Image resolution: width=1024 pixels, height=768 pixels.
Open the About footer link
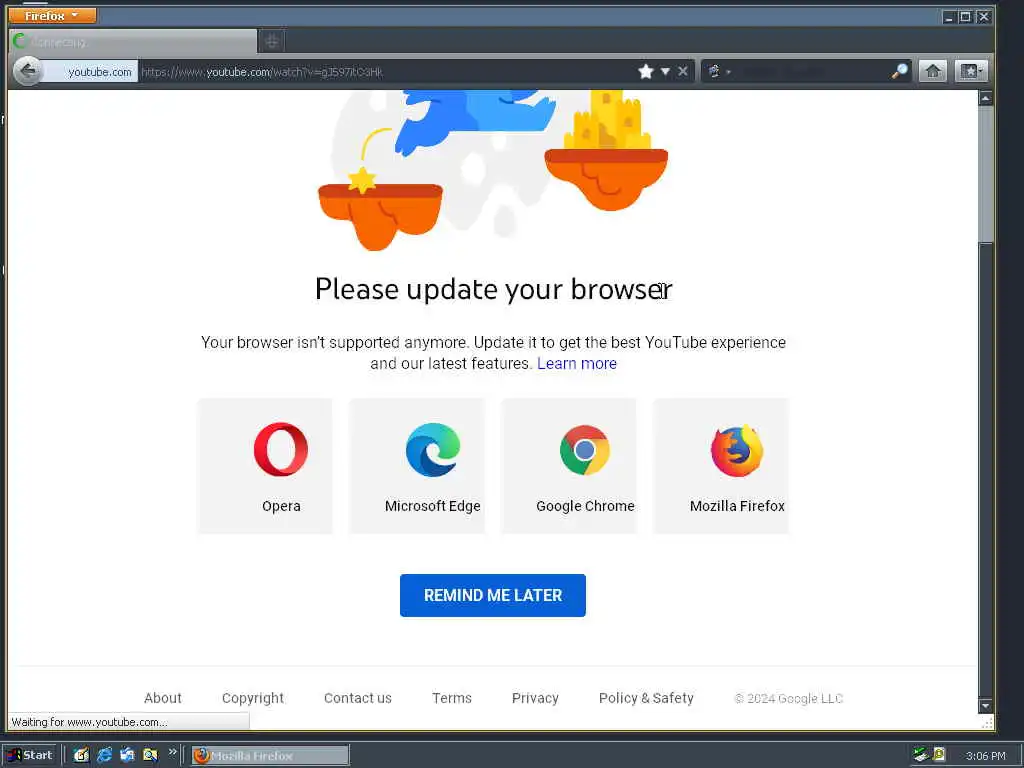pos(163,698)
